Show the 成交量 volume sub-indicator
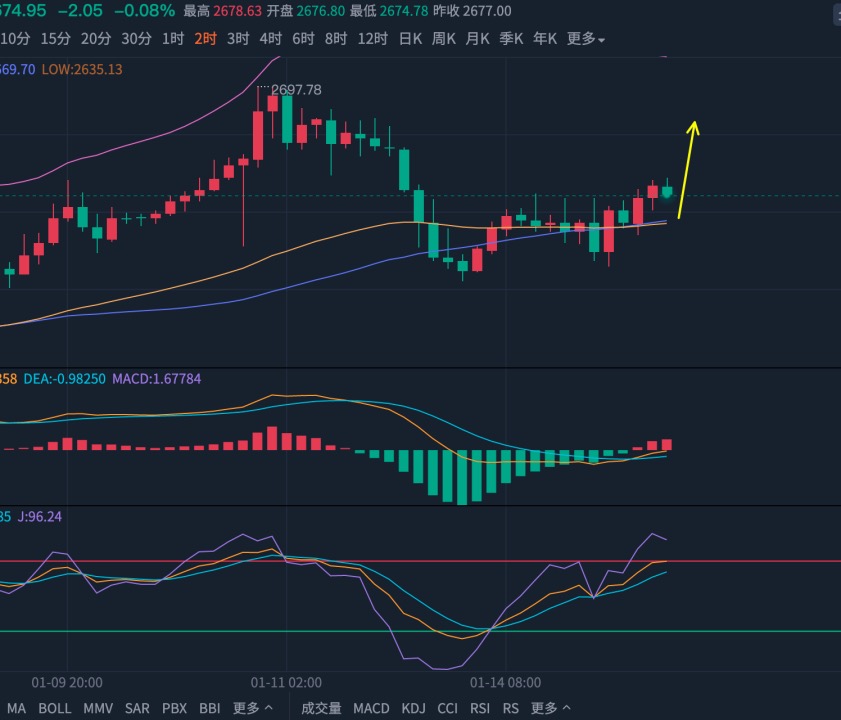Image resolution: width=841 pixels, height=720 pixels. pos(321,708)
